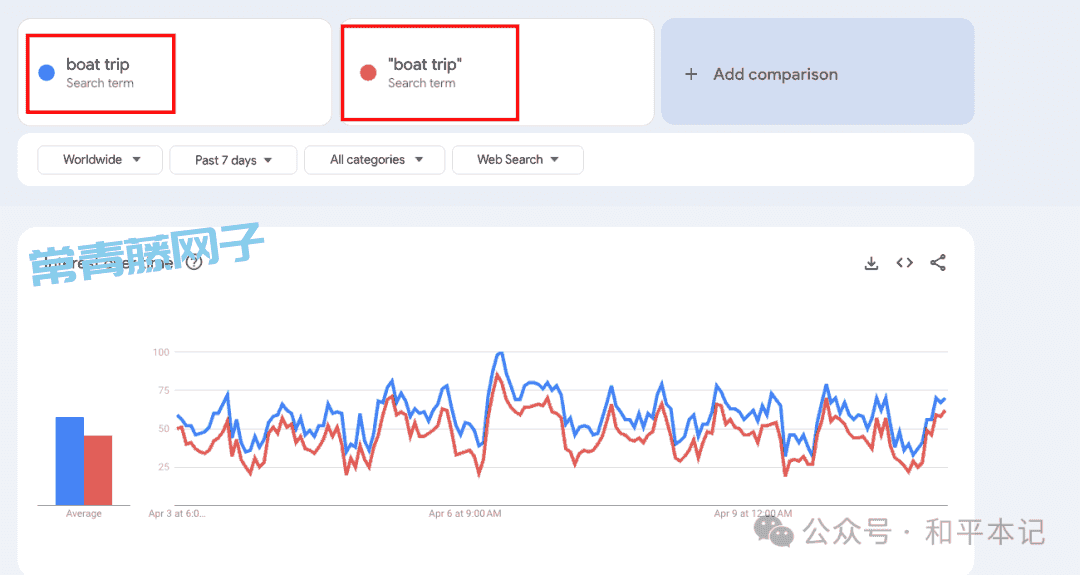Click the blue average bar
1080x575 pixels.
(x=70, y=461)
